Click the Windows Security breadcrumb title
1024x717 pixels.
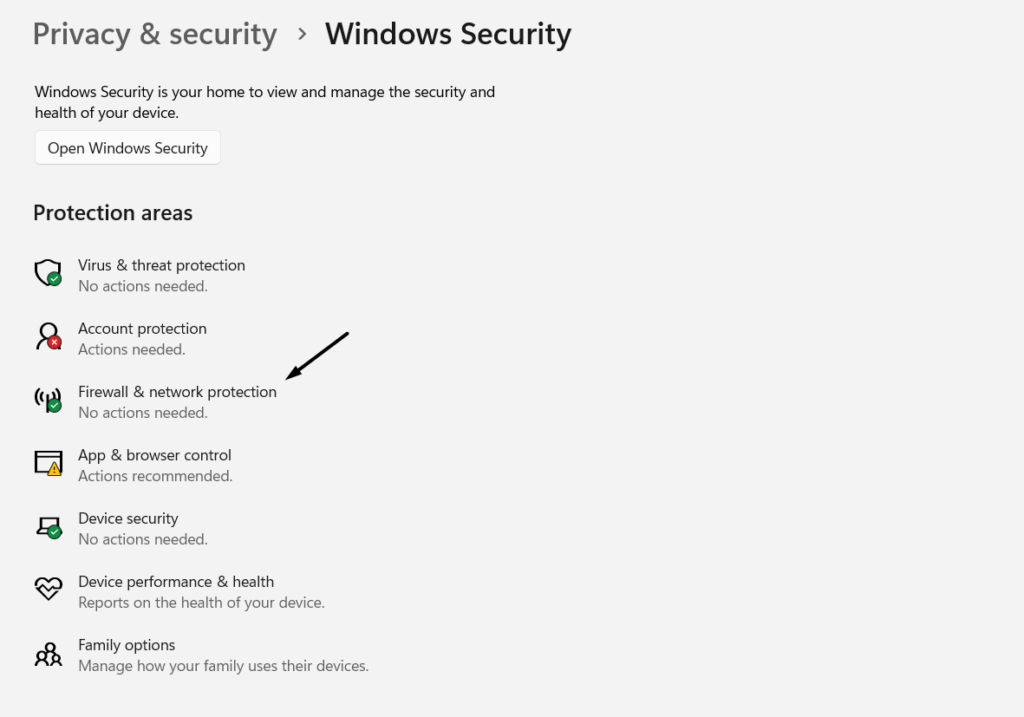tap(448, 34)
